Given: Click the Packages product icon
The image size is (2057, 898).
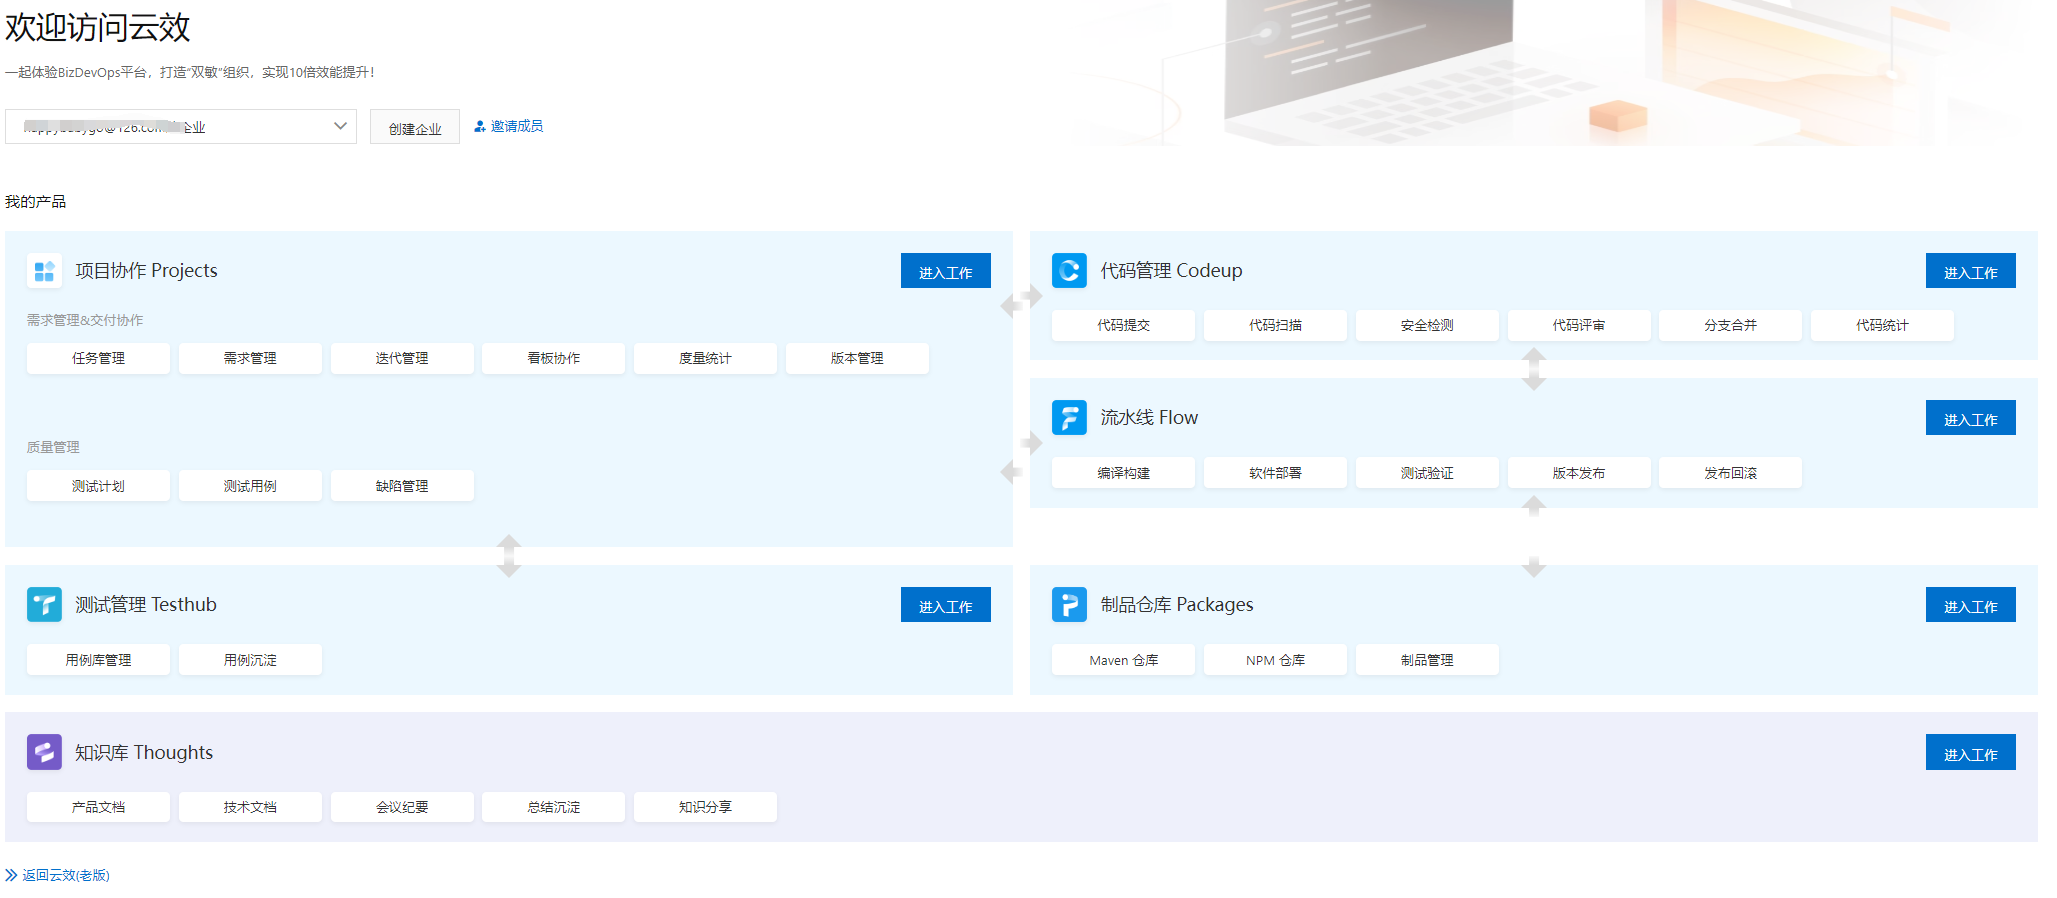Looking at the screenshot, I should [1069, 605].
